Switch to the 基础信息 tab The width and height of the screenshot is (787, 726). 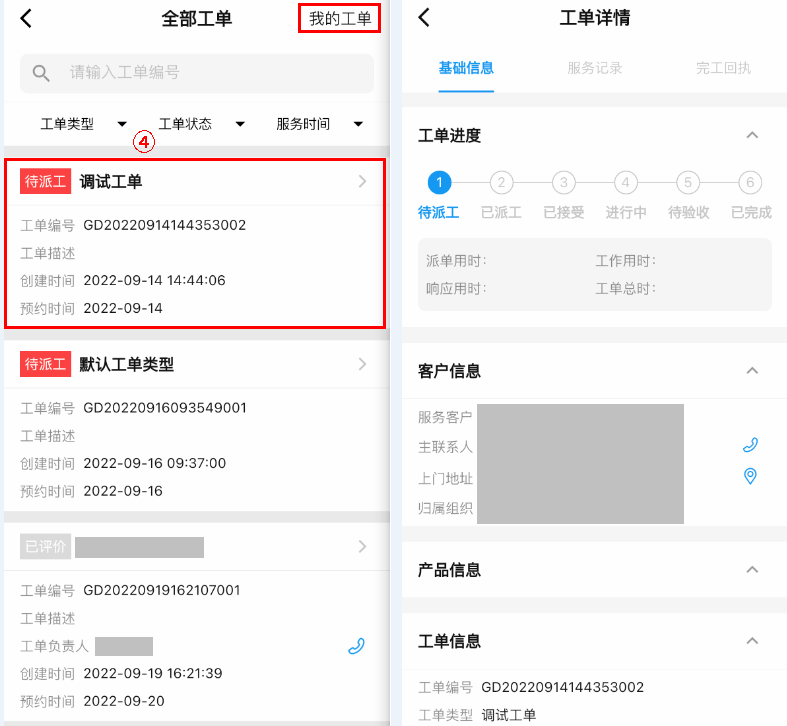coord(466,68)
